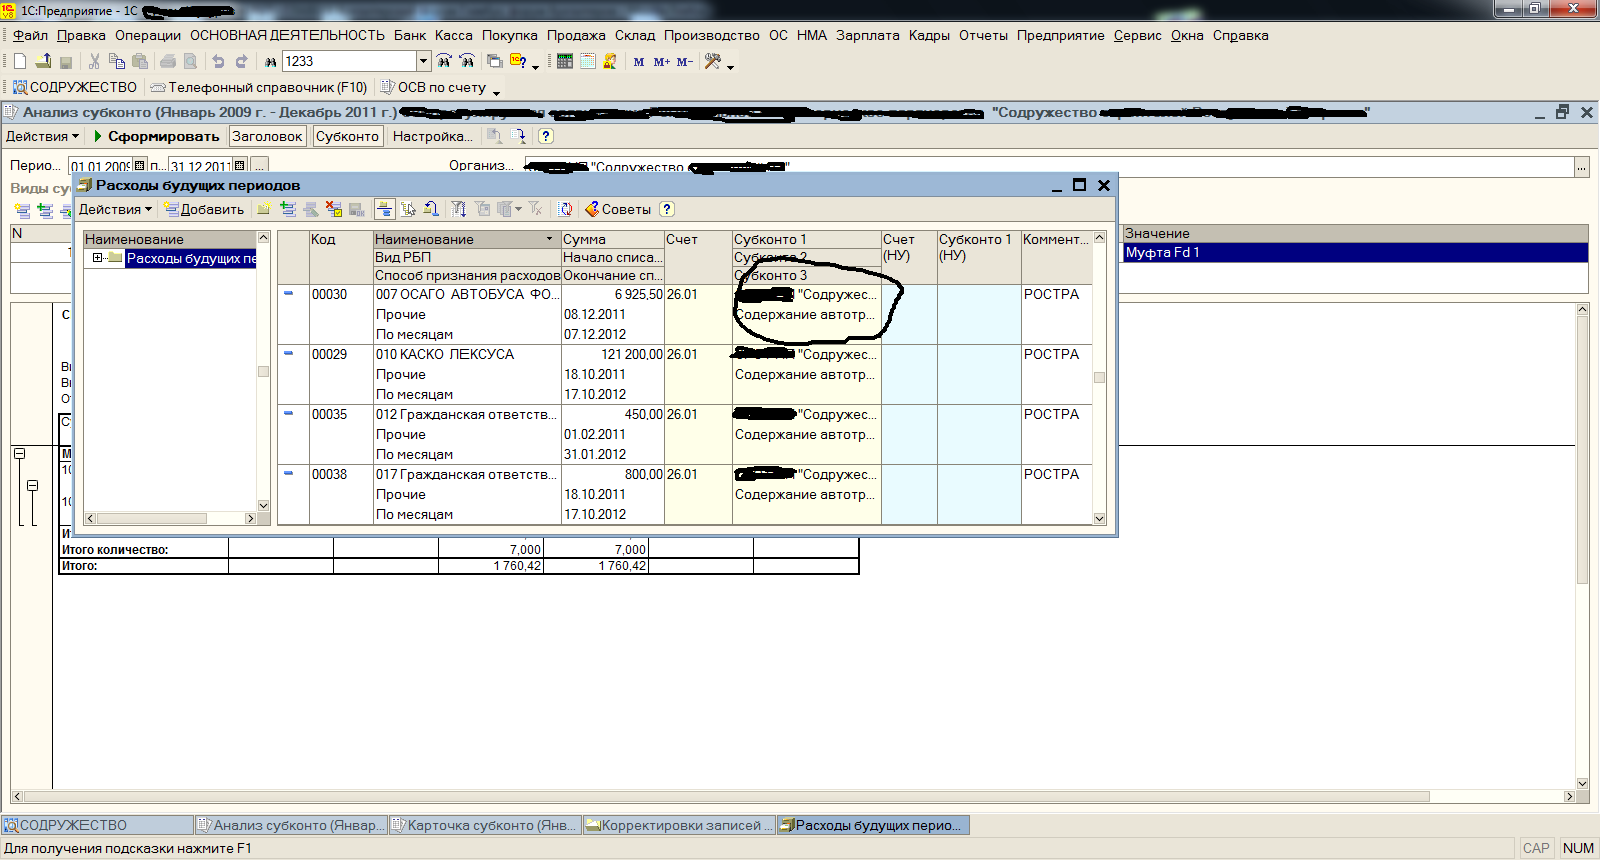
Task: Click the ОСВ по счету toolbar button
Action: click(x=433, y=87)
